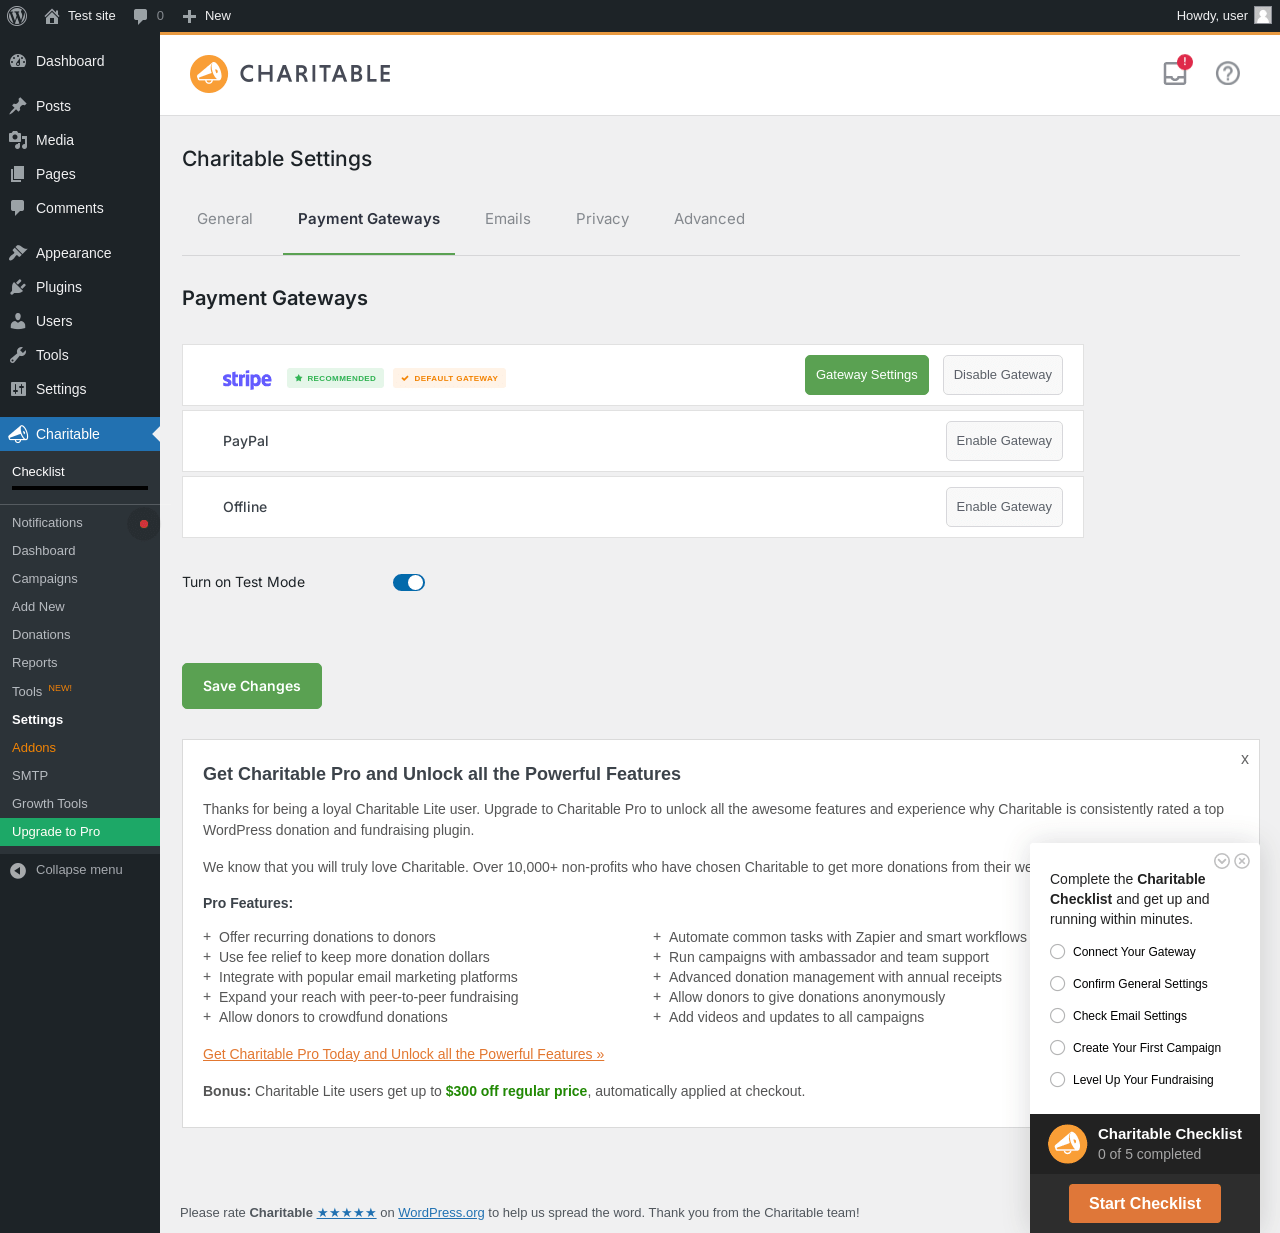Click the Plugins plug icon

coord(18,287)
